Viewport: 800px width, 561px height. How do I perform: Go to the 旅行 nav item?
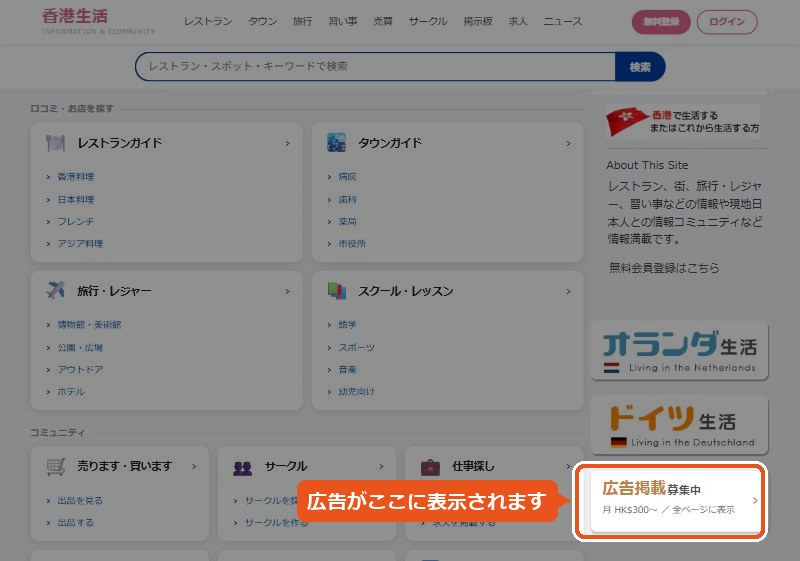302,21
